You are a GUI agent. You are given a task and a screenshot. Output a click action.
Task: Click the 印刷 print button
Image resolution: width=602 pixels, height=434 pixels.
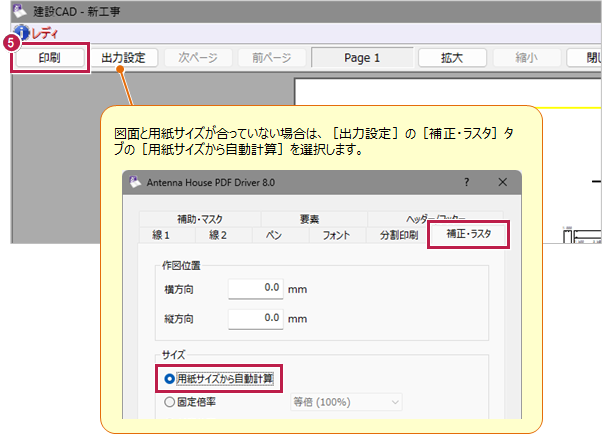pyautogui.click(x=50, y=58)
